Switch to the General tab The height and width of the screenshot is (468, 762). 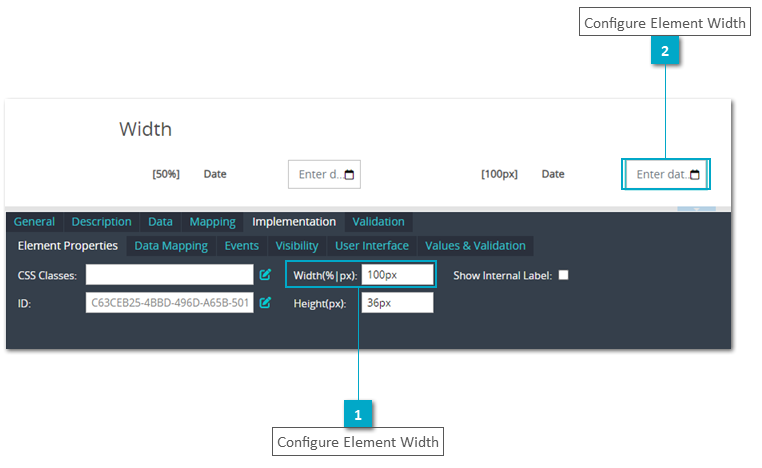tap(34, 222)
